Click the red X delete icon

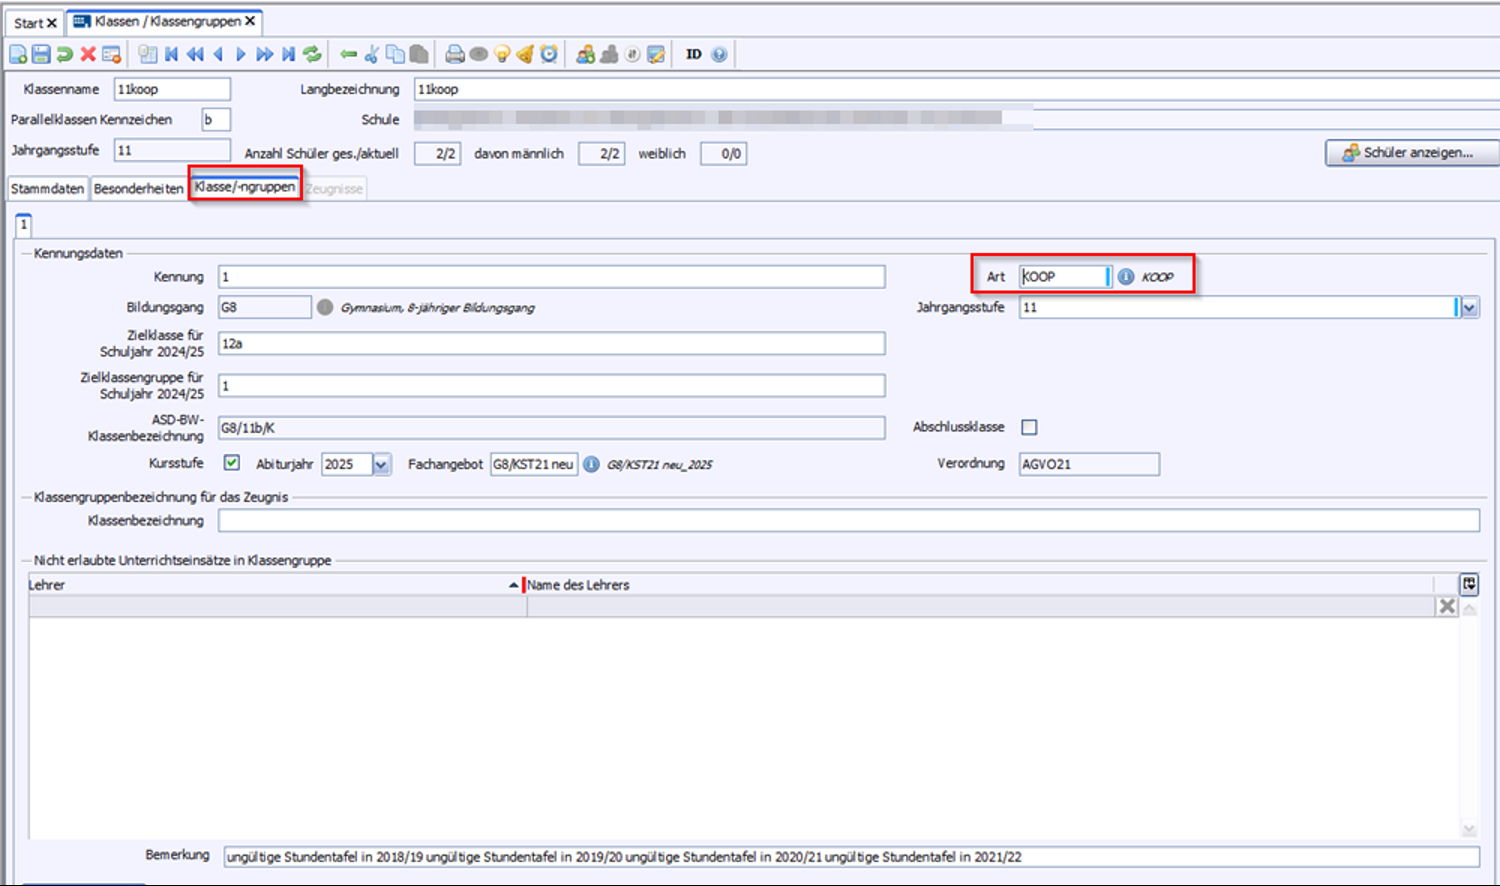[x=88, y=54]
